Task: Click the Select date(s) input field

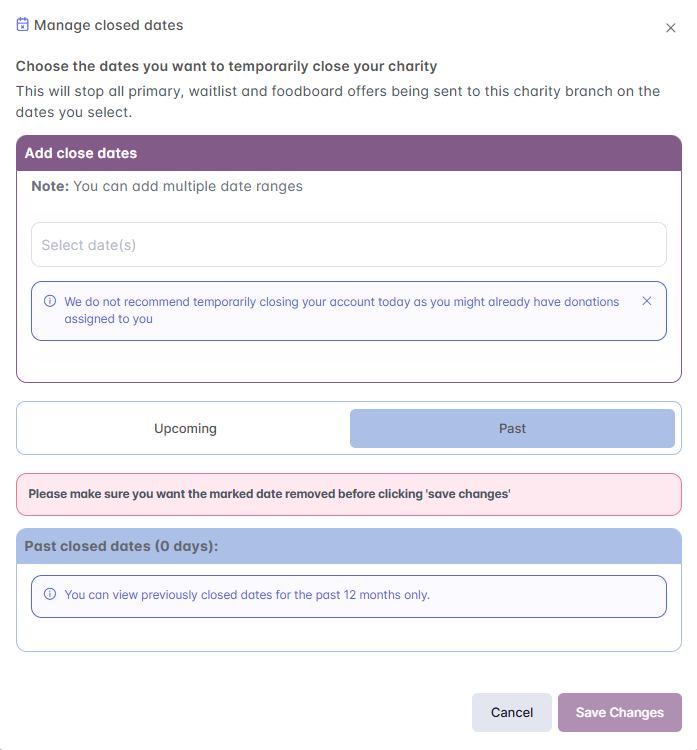Action: pyautogui.click(x=348, y=245)
